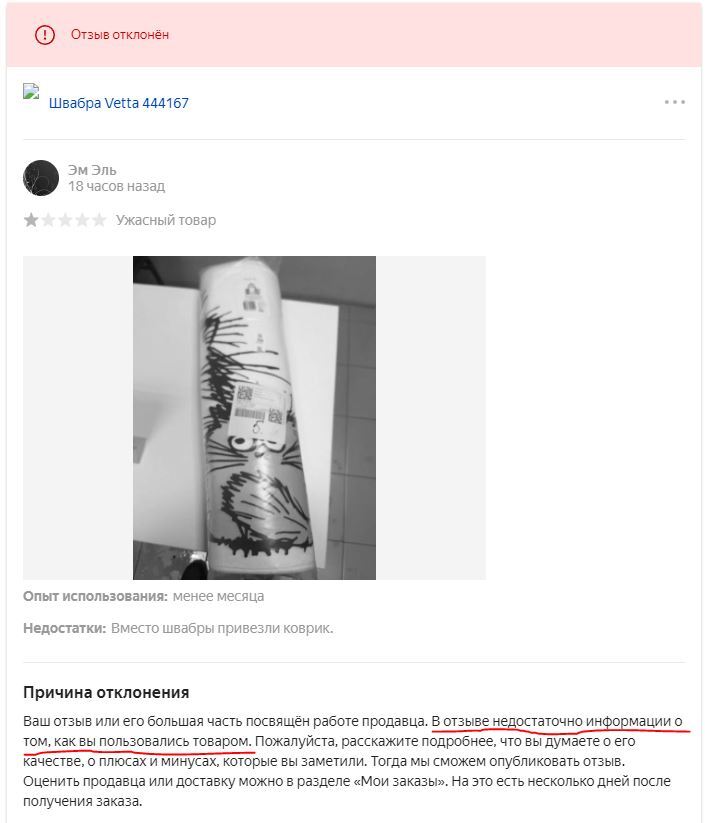Open the Швабра Vetta 444167 product link
Viewport: 705px width, 823px height.
pos(119,103)
